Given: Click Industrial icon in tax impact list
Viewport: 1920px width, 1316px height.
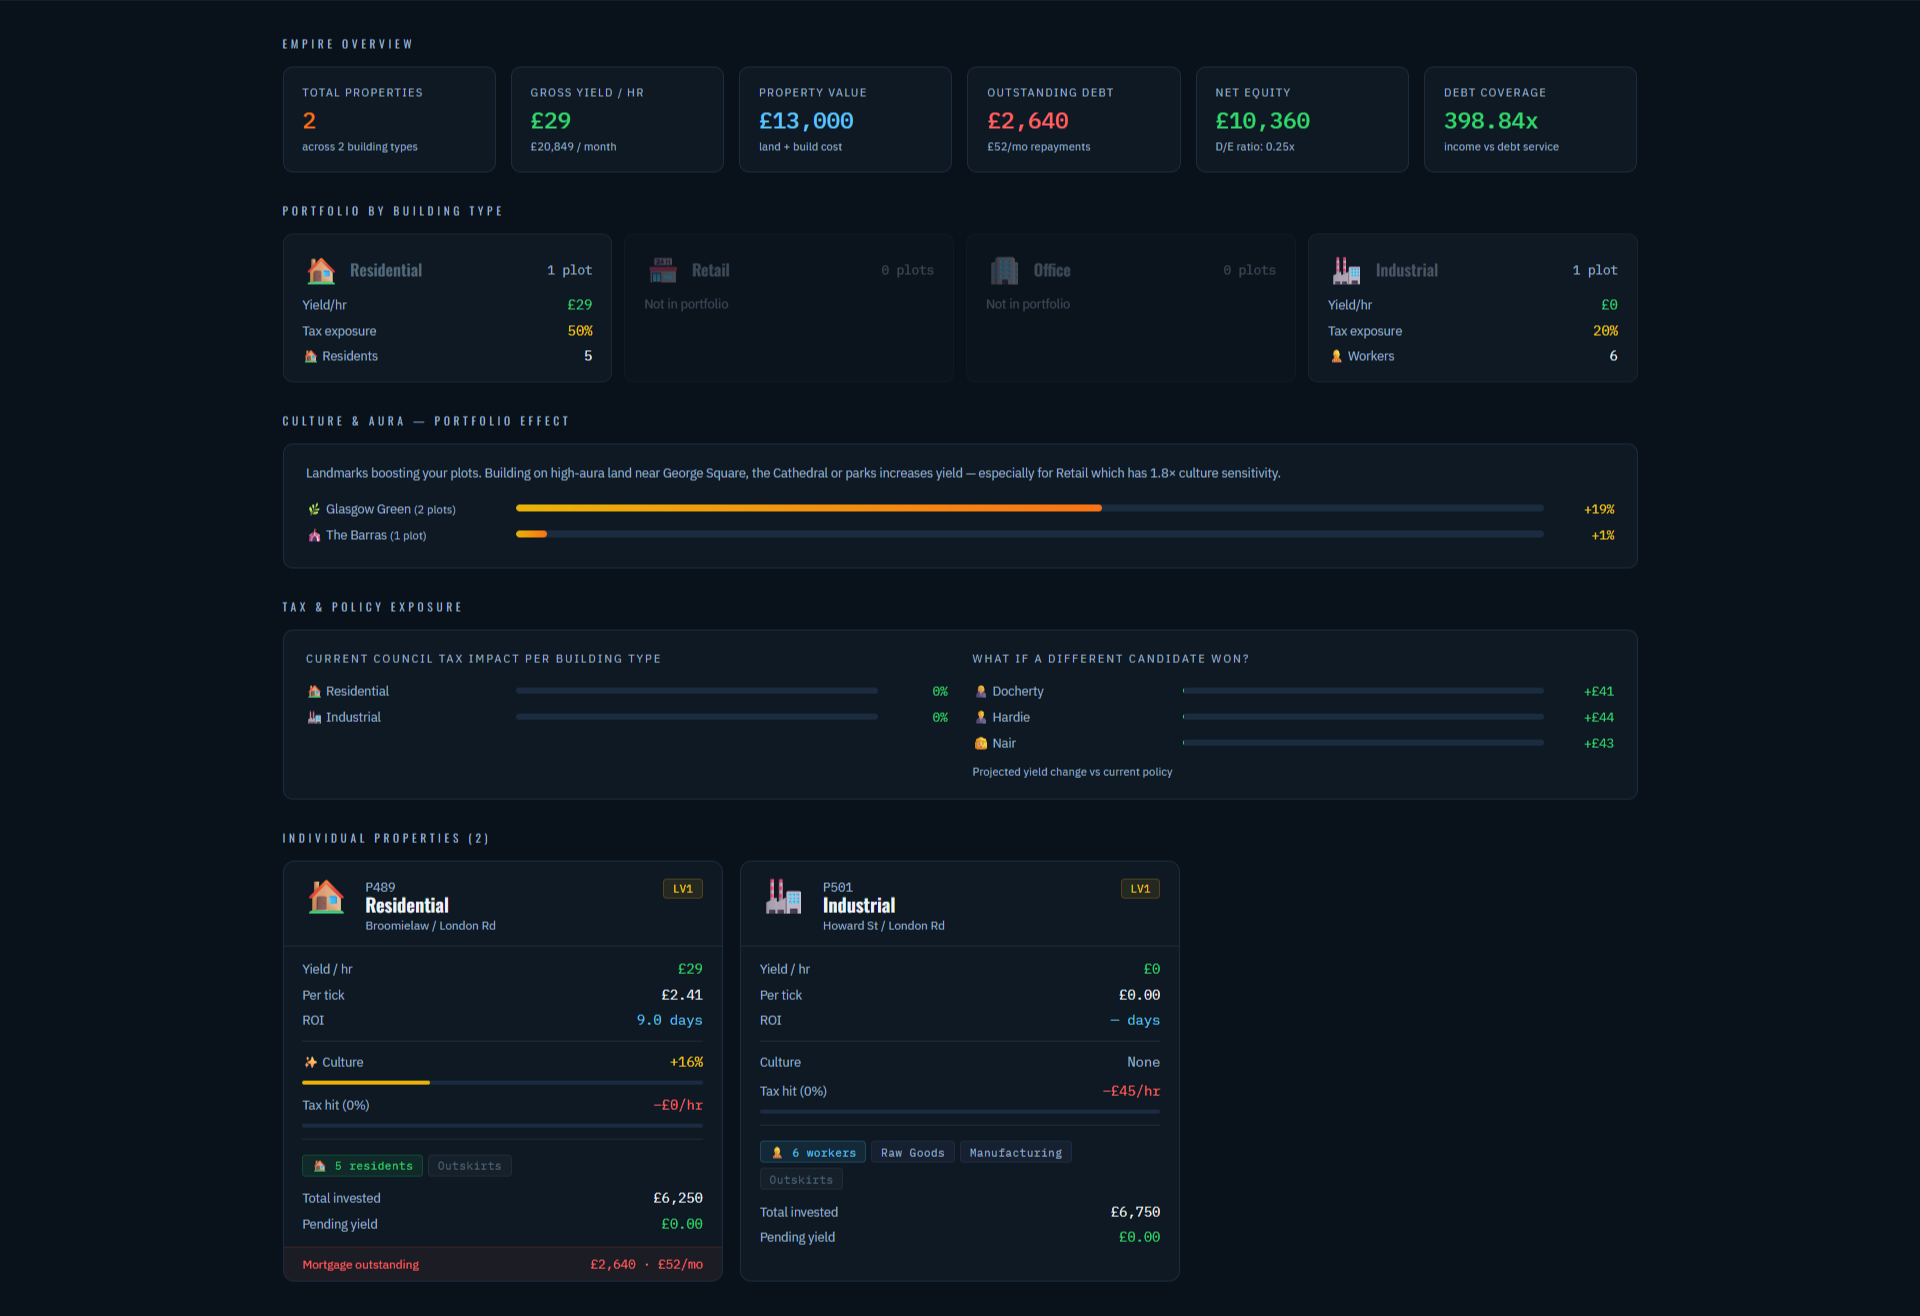Looking at the screenshot, I should (x=314, y=717).
